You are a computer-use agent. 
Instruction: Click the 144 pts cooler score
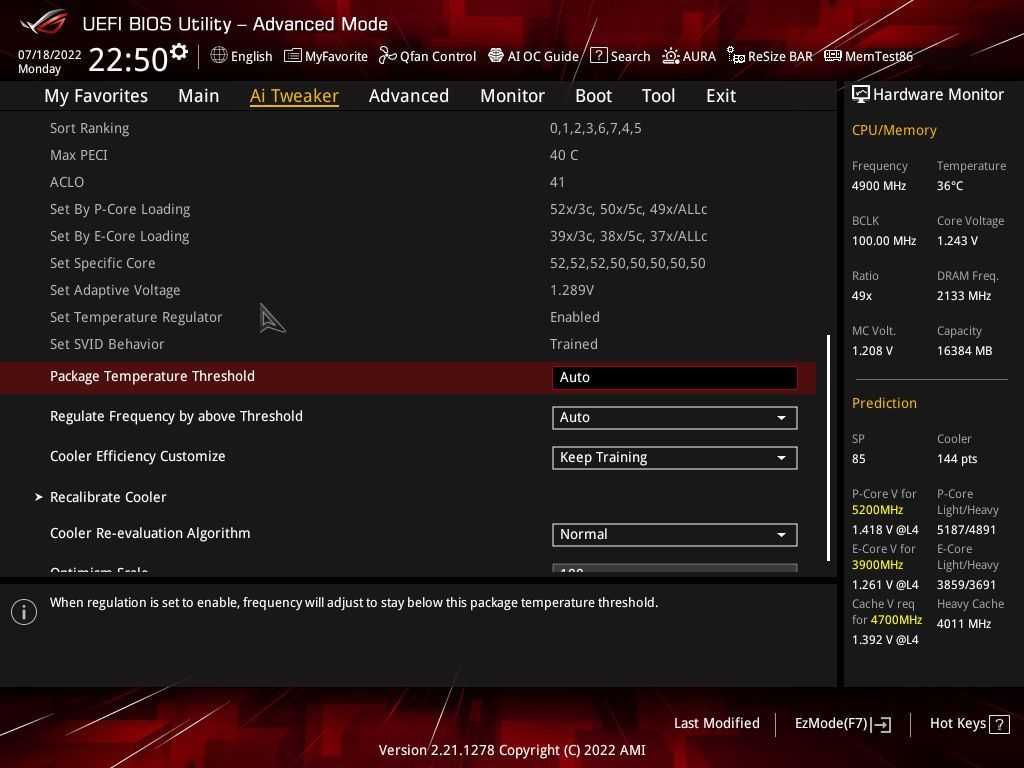[957, 459]
